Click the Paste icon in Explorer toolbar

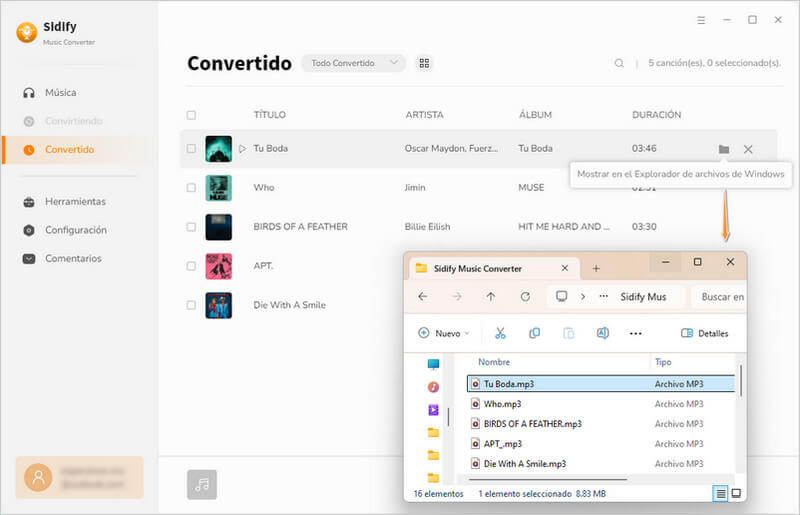pyautogui.click(x=568, y=333)
